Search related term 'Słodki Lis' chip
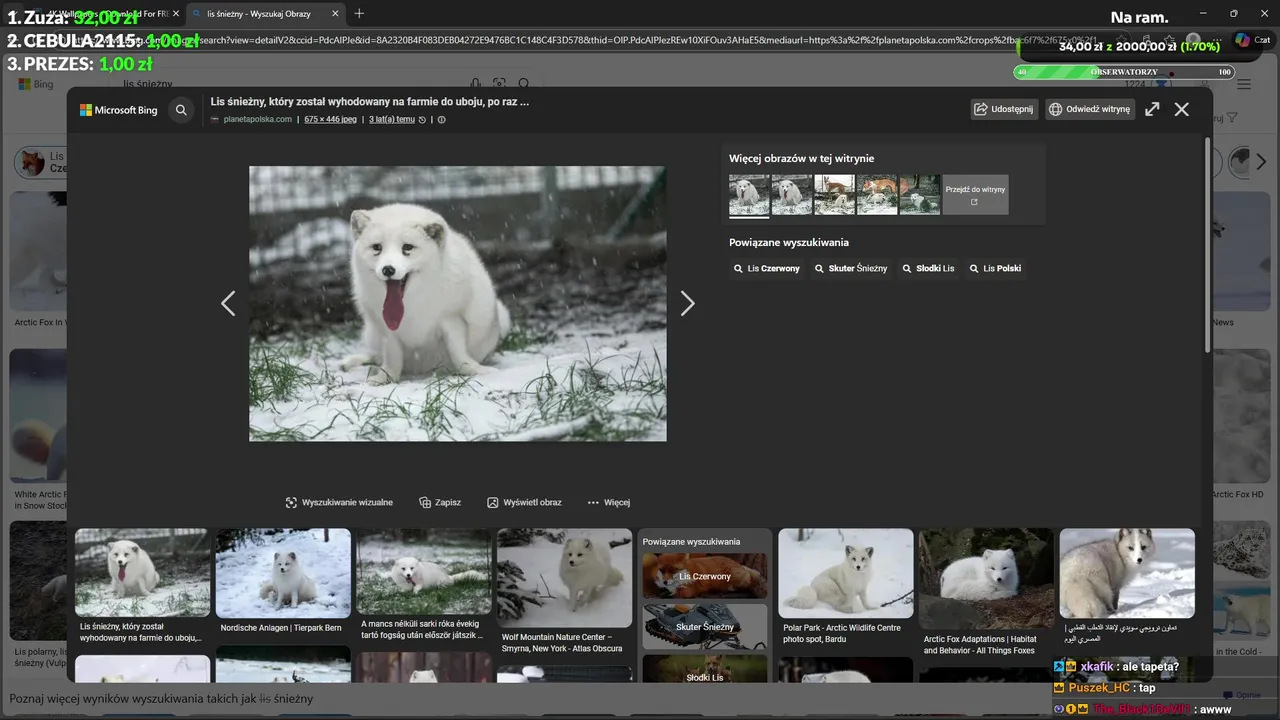The height and width of the screenshot is (720, 1280). point(929,268)
